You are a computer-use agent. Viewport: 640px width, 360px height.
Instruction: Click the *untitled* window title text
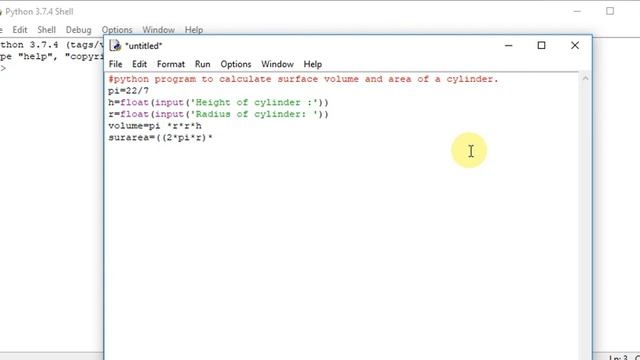pyautogui.click(x=144, y=46)
